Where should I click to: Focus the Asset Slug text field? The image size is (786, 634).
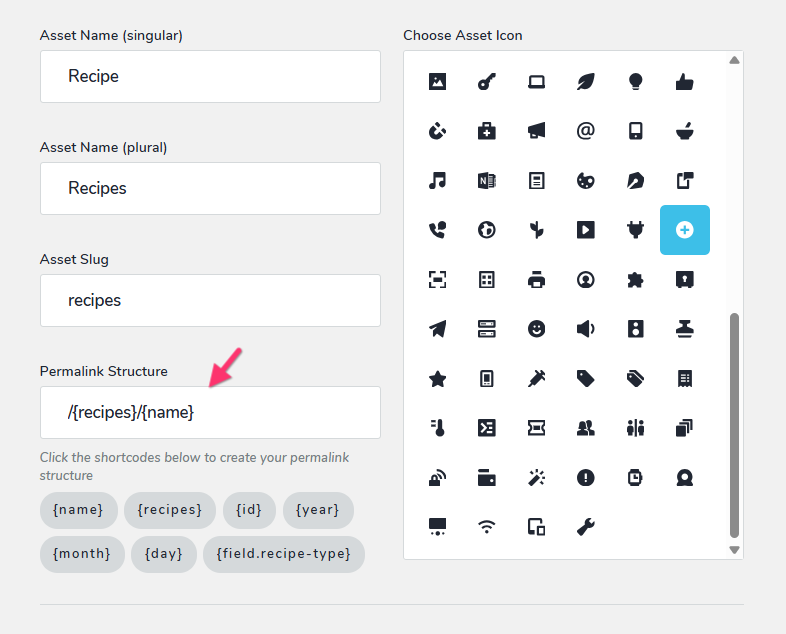(x=210, y=300)
